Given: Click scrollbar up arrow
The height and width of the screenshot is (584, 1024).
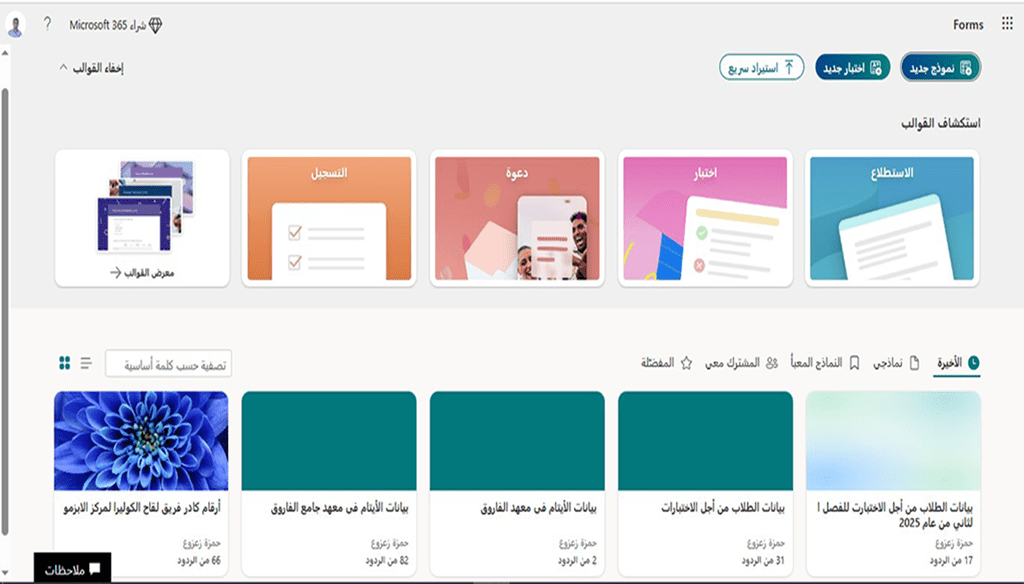Looking at the screenshot, I should [x=5, y=53].
